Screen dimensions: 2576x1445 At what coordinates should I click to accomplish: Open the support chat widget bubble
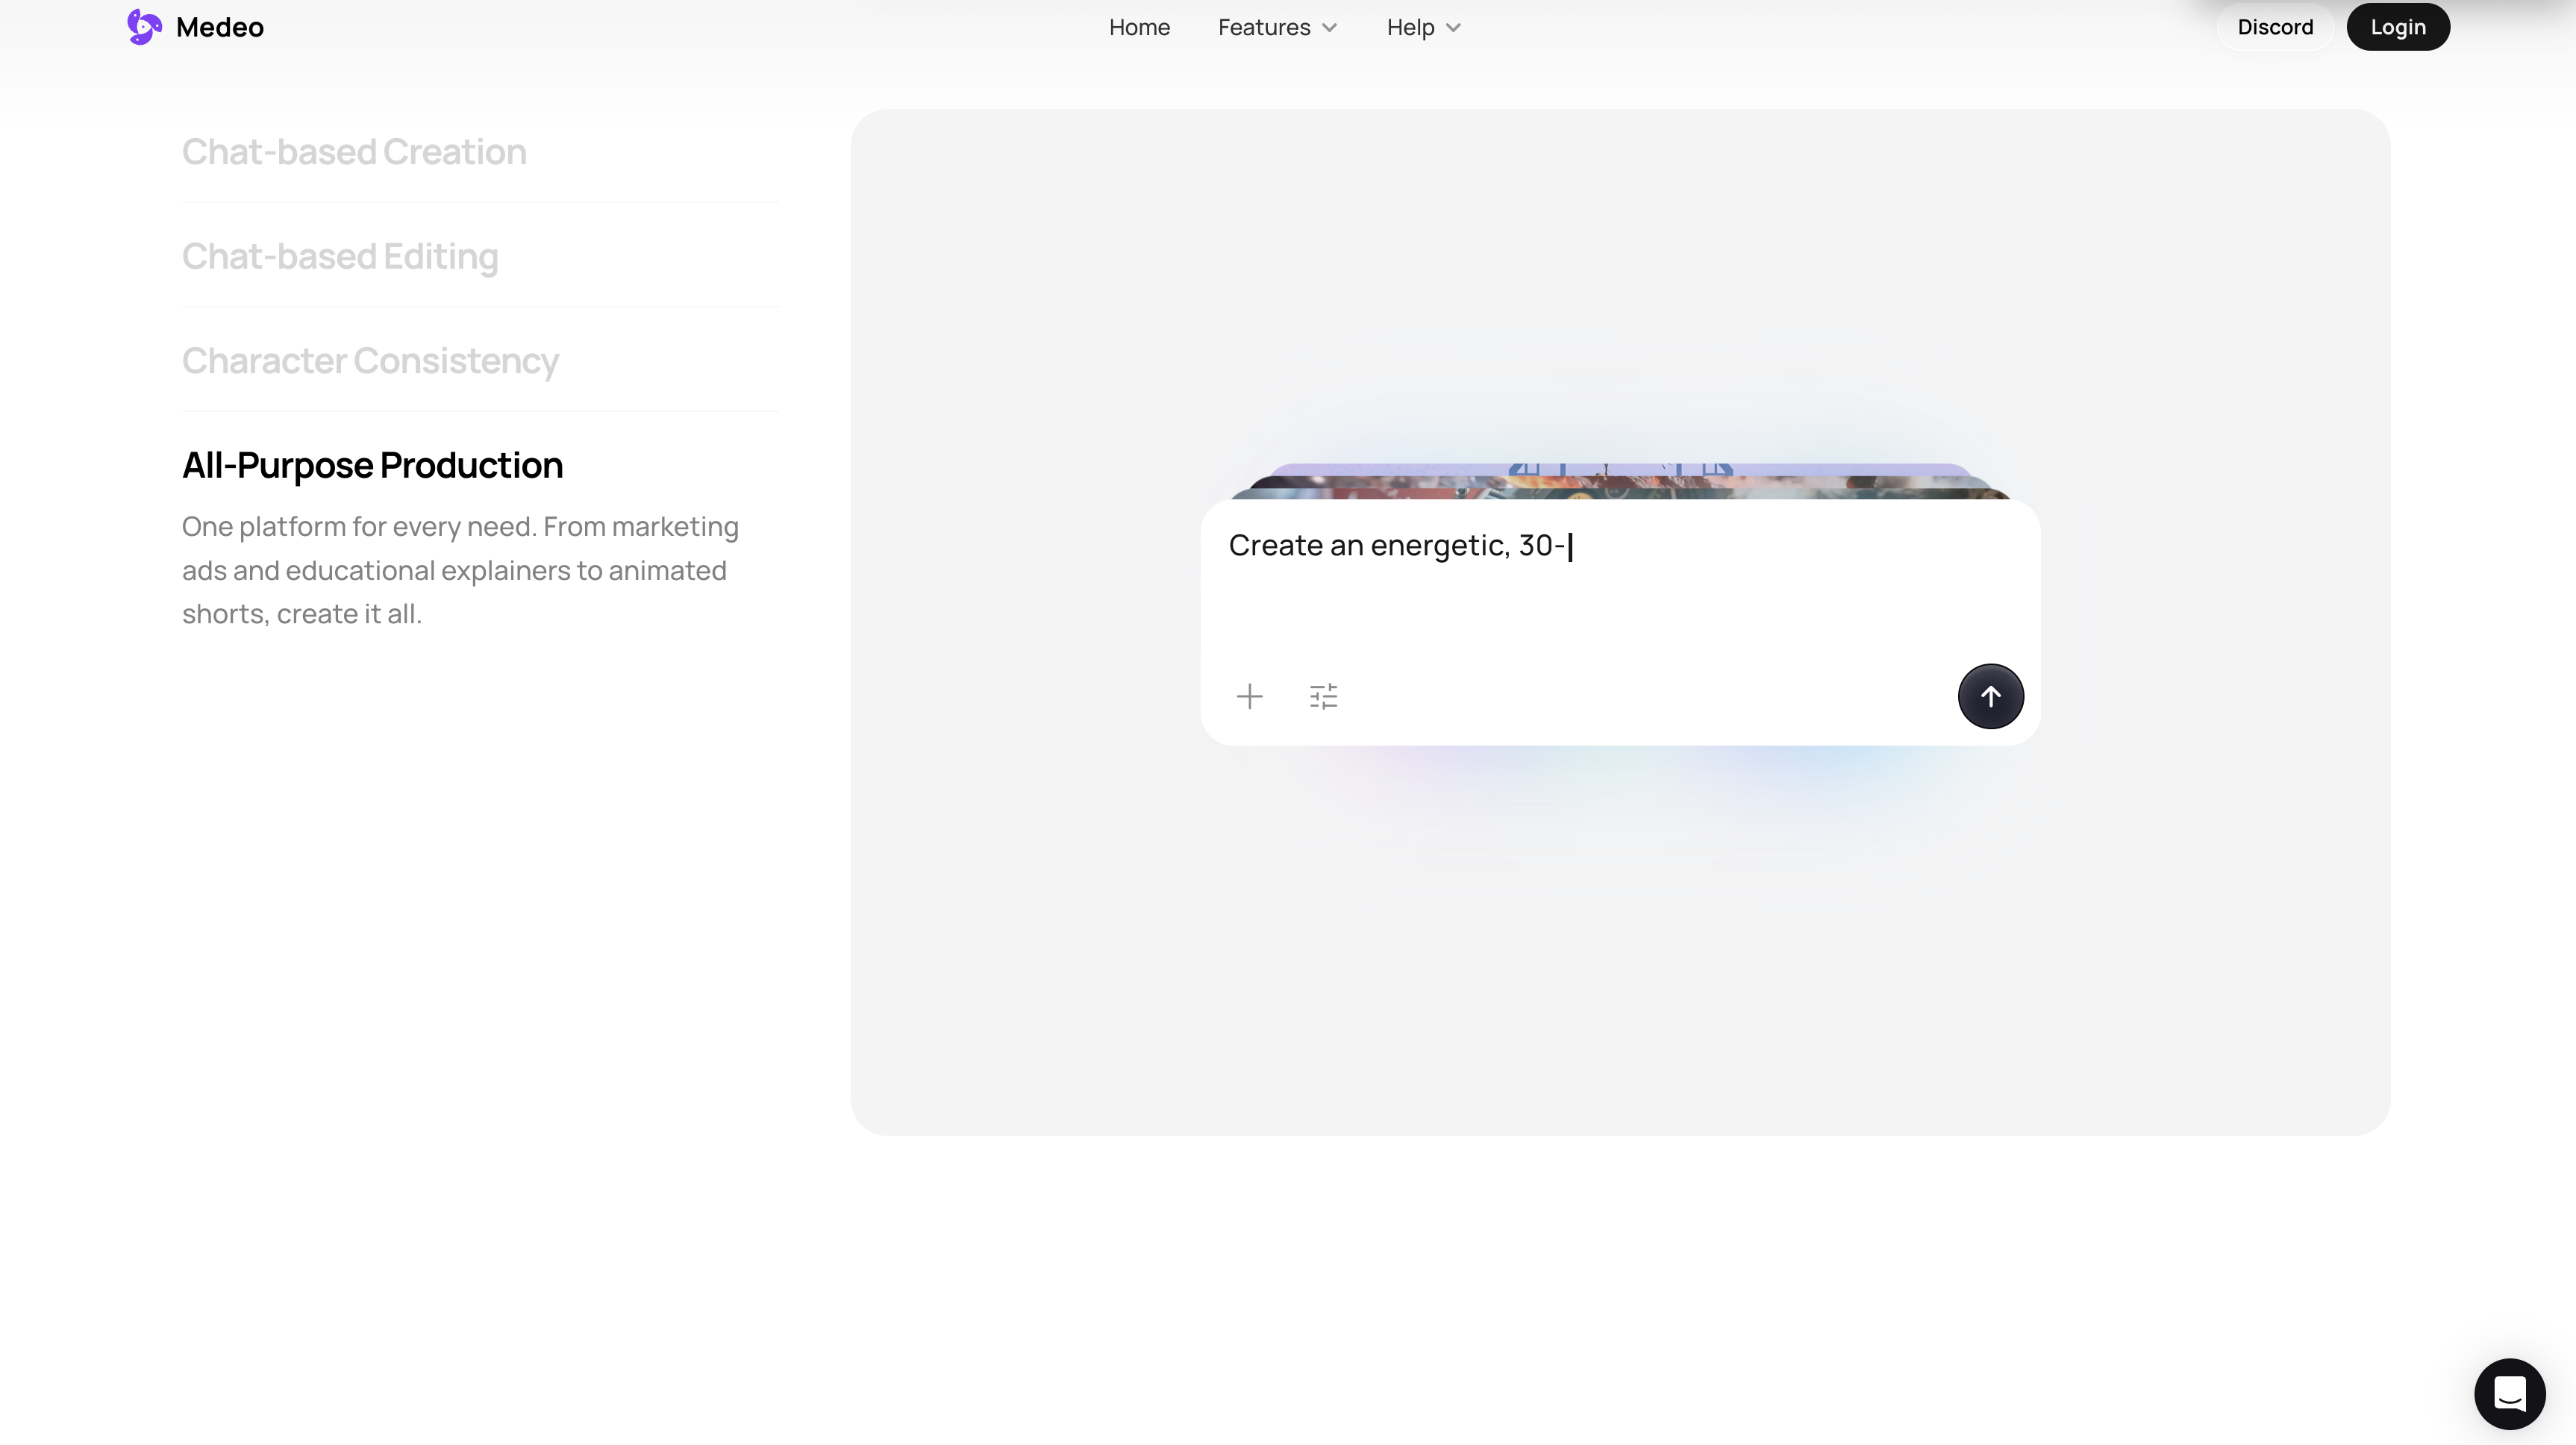coord(2509,1393)
